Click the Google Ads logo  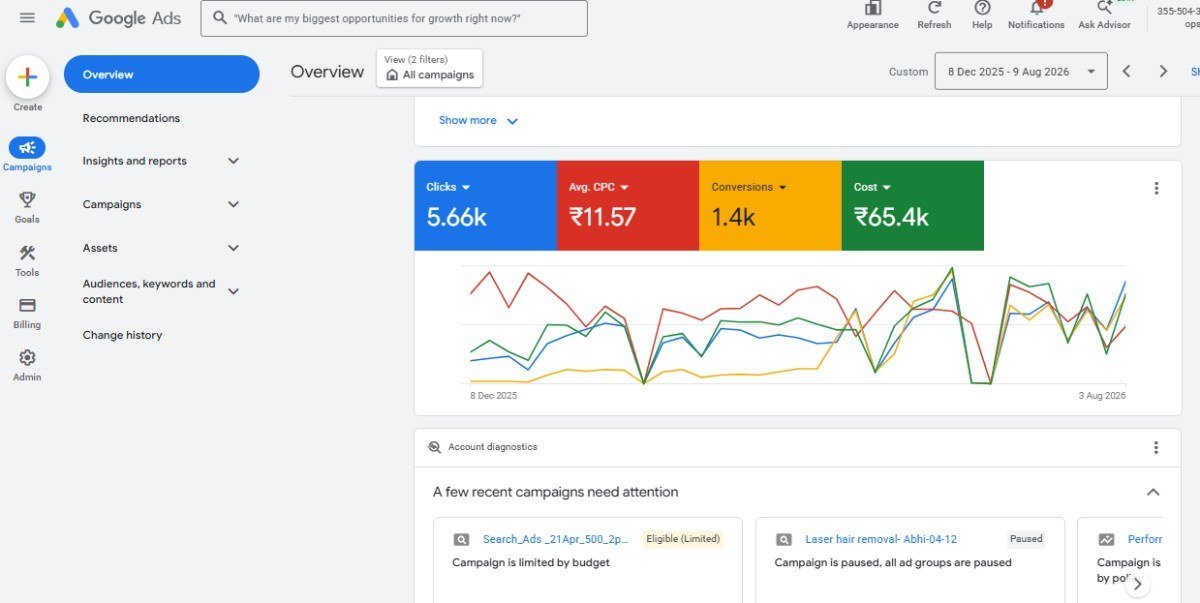pyautogui.click(x=118, y=18)
